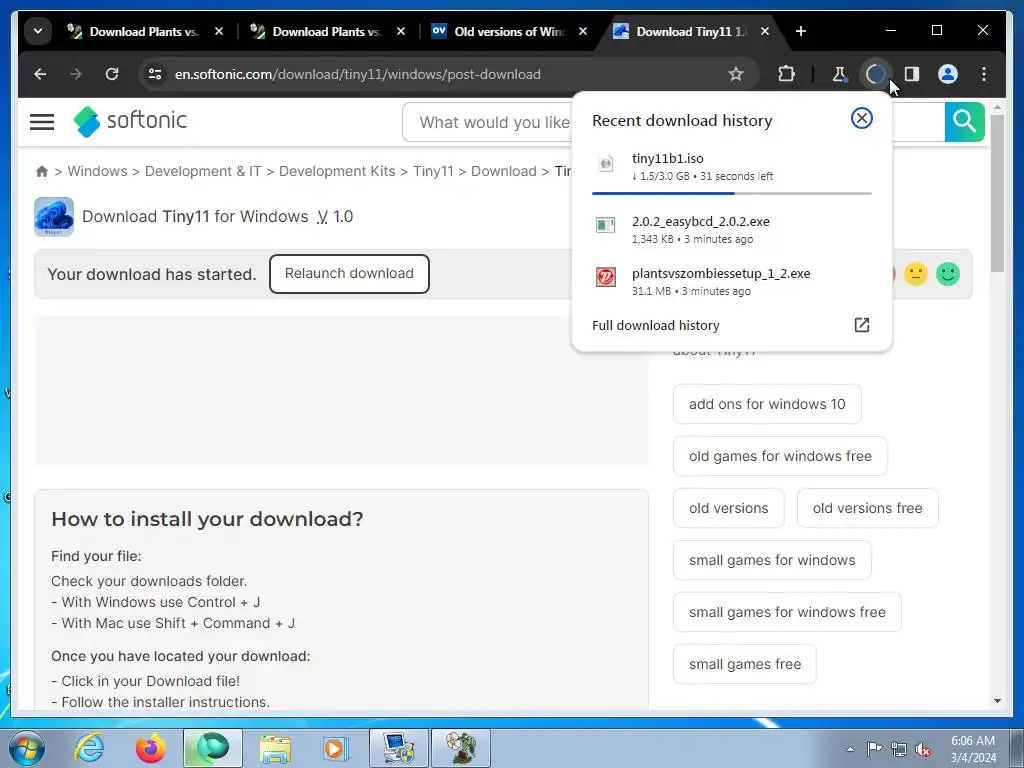Click the Softonic logo
Image resolution: width=1024 pixels, height=768 pixels.
pyautogui.click(x=130, y=121)
